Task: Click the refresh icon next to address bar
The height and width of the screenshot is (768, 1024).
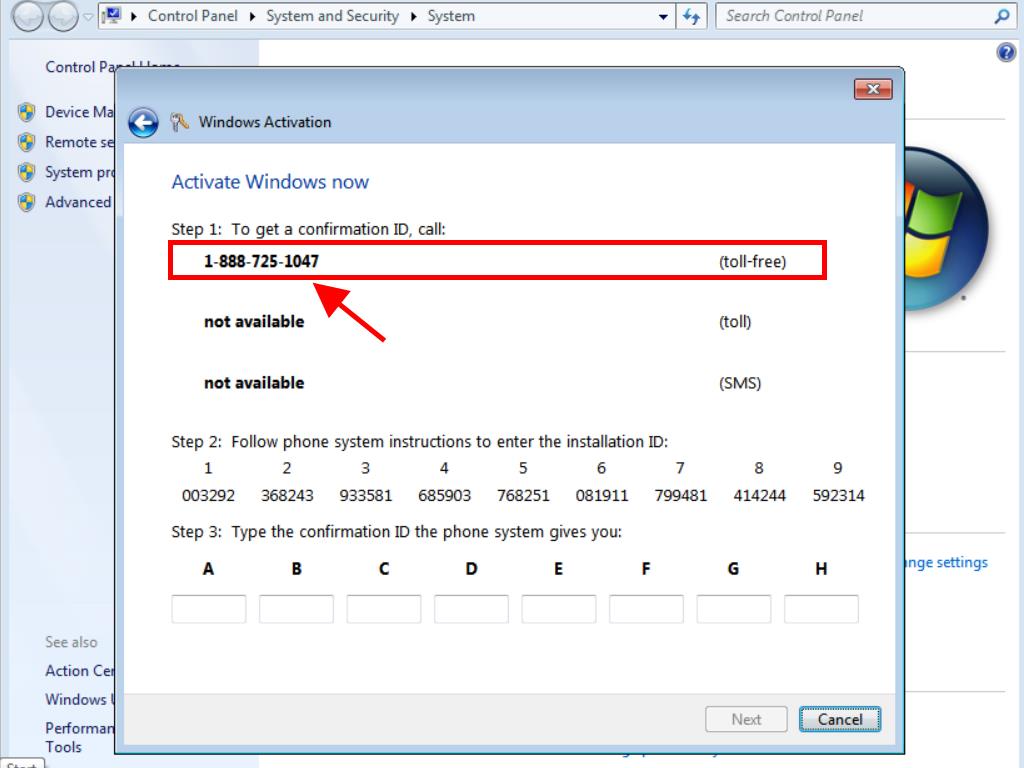Action: [x=692, y=16]
